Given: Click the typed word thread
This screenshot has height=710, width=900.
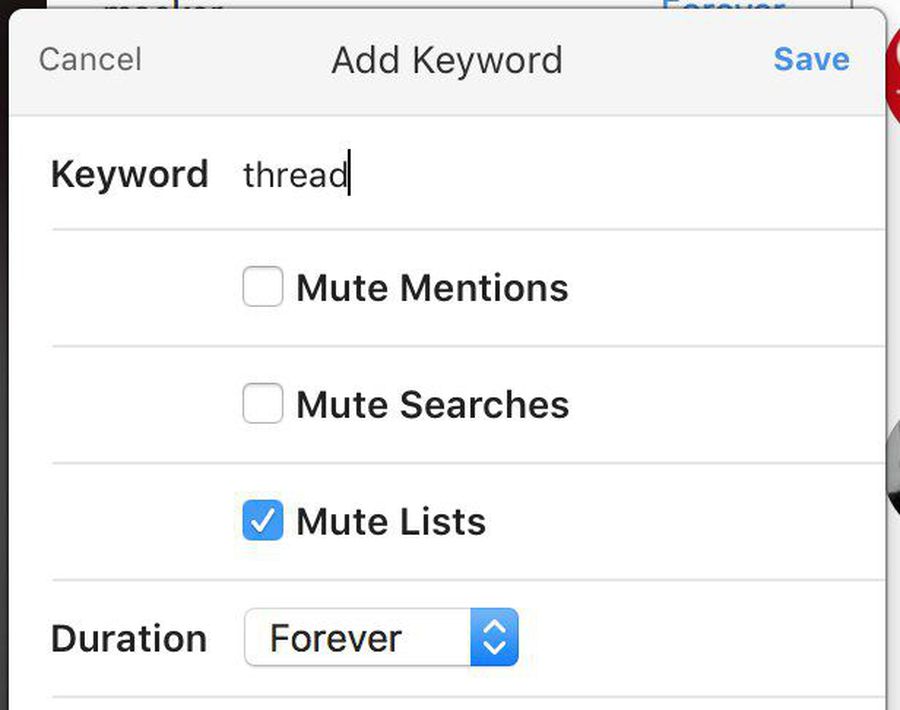Looking at the screenshot, I should point(294,176).
